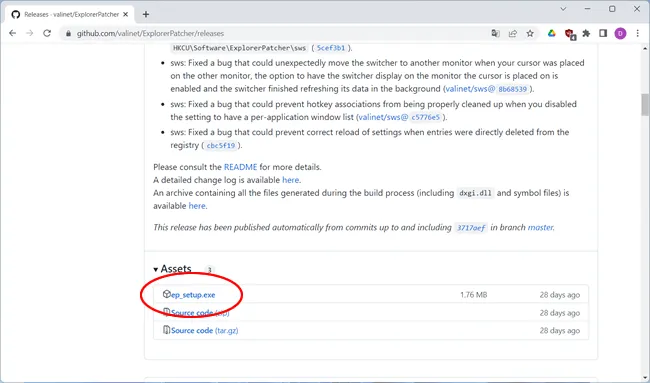Download Source code (tar.gz)
The height and width of the screenshot is (383, 650).
[x=205, y=330]
